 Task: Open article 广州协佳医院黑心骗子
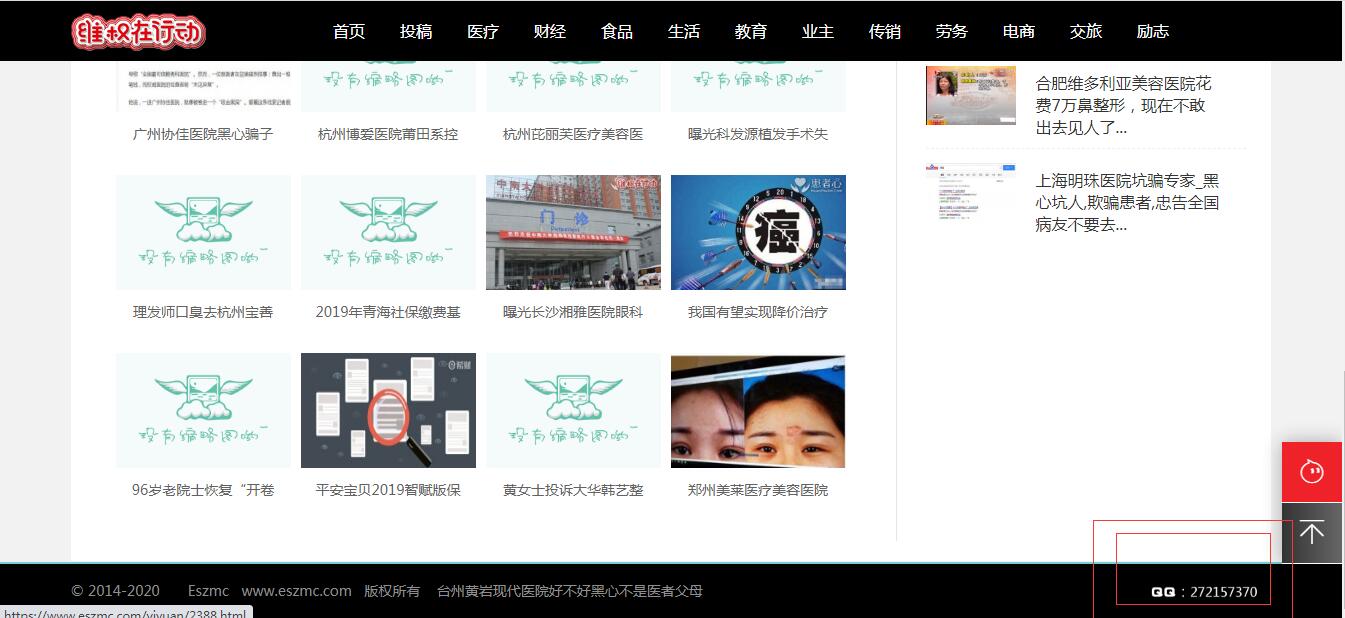pos(203,134)
